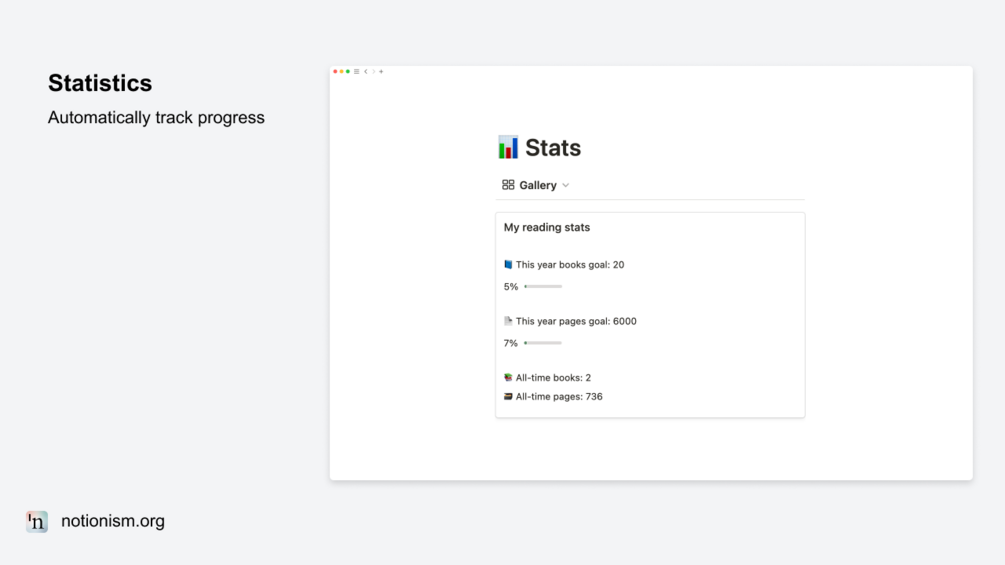Click the emoji beside All-time pages
The width and height of the screenshot is (1005, 565).
click(x=508, y=397)
